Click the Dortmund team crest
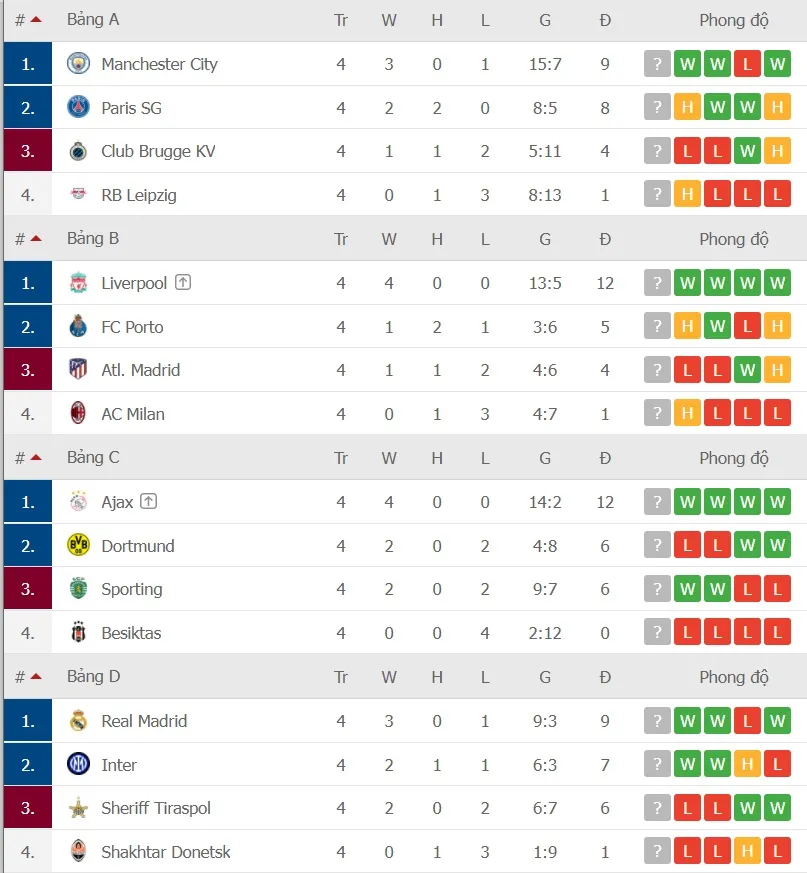807x873 pixels. (x=80, y=545)
